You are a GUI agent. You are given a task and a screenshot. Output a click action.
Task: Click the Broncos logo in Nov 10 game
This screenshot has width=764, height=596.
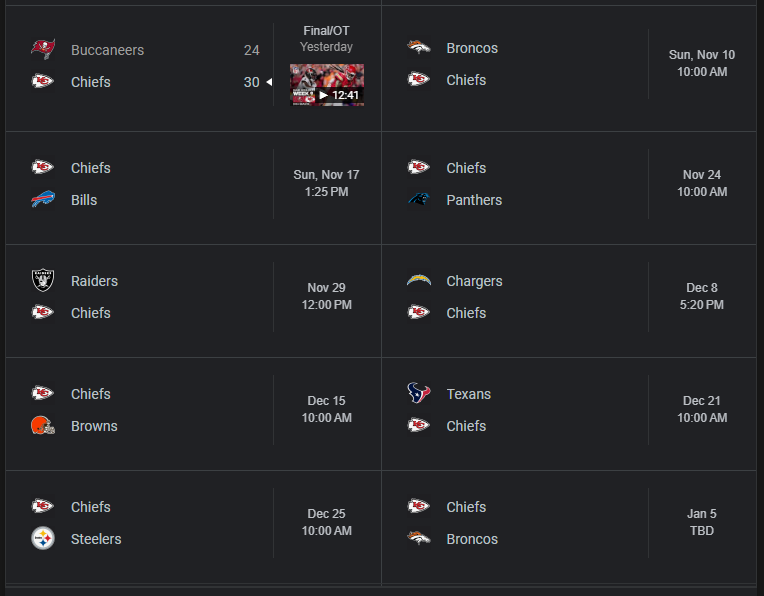click(418, 48)
